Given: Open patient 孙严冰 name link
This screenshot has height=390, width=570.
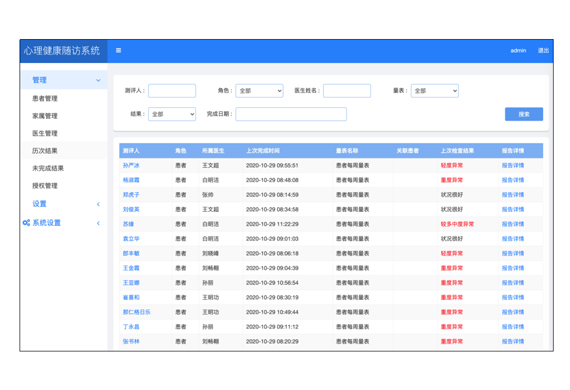Looking at the screenshot, I should (x=131, y=165).
